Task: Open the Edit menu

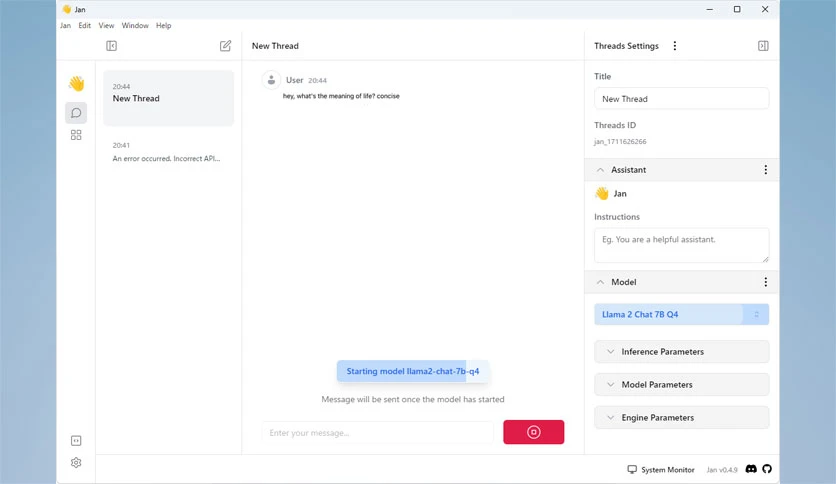Action: (84, 26)
